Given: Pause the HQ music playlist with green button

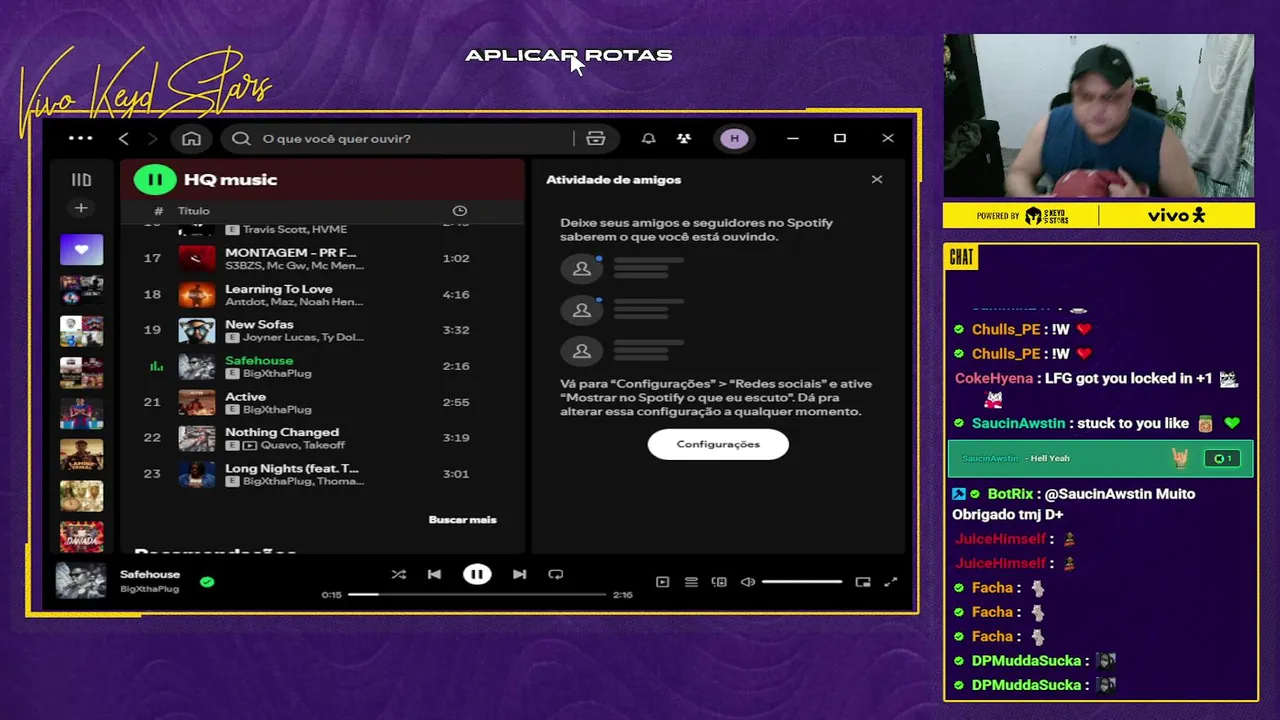Looking at the screenshot, I should (155, 180).
